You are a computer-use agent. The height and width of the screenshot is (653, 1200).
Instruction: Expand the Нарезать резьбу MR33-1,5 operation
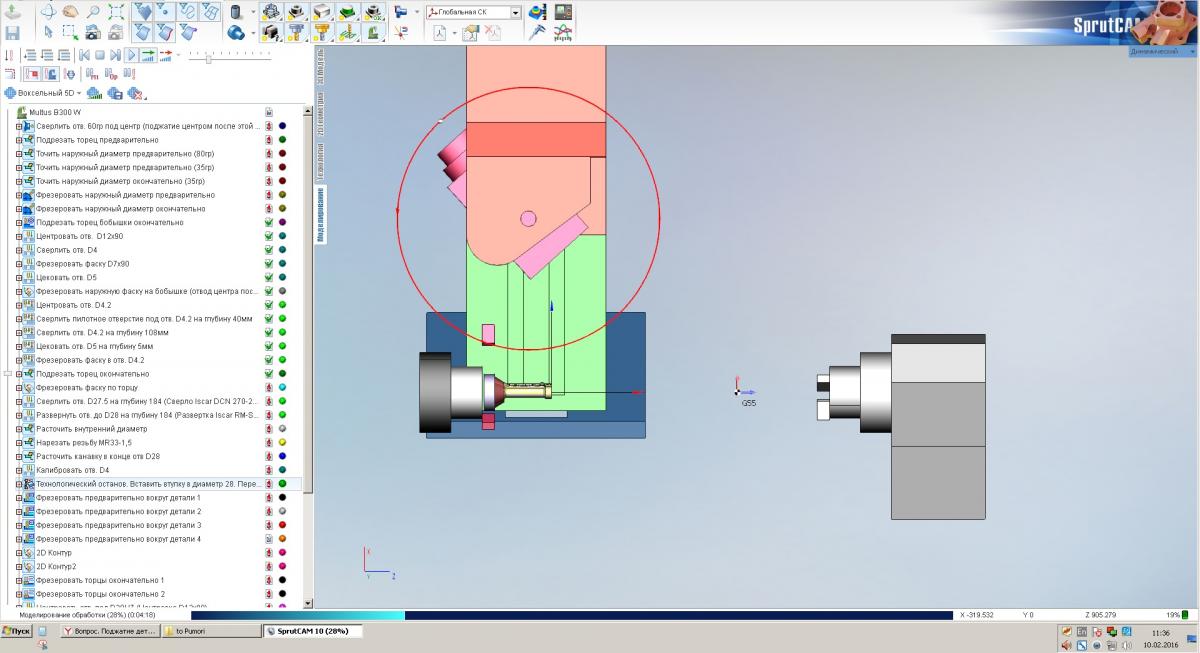pos(18,442)
